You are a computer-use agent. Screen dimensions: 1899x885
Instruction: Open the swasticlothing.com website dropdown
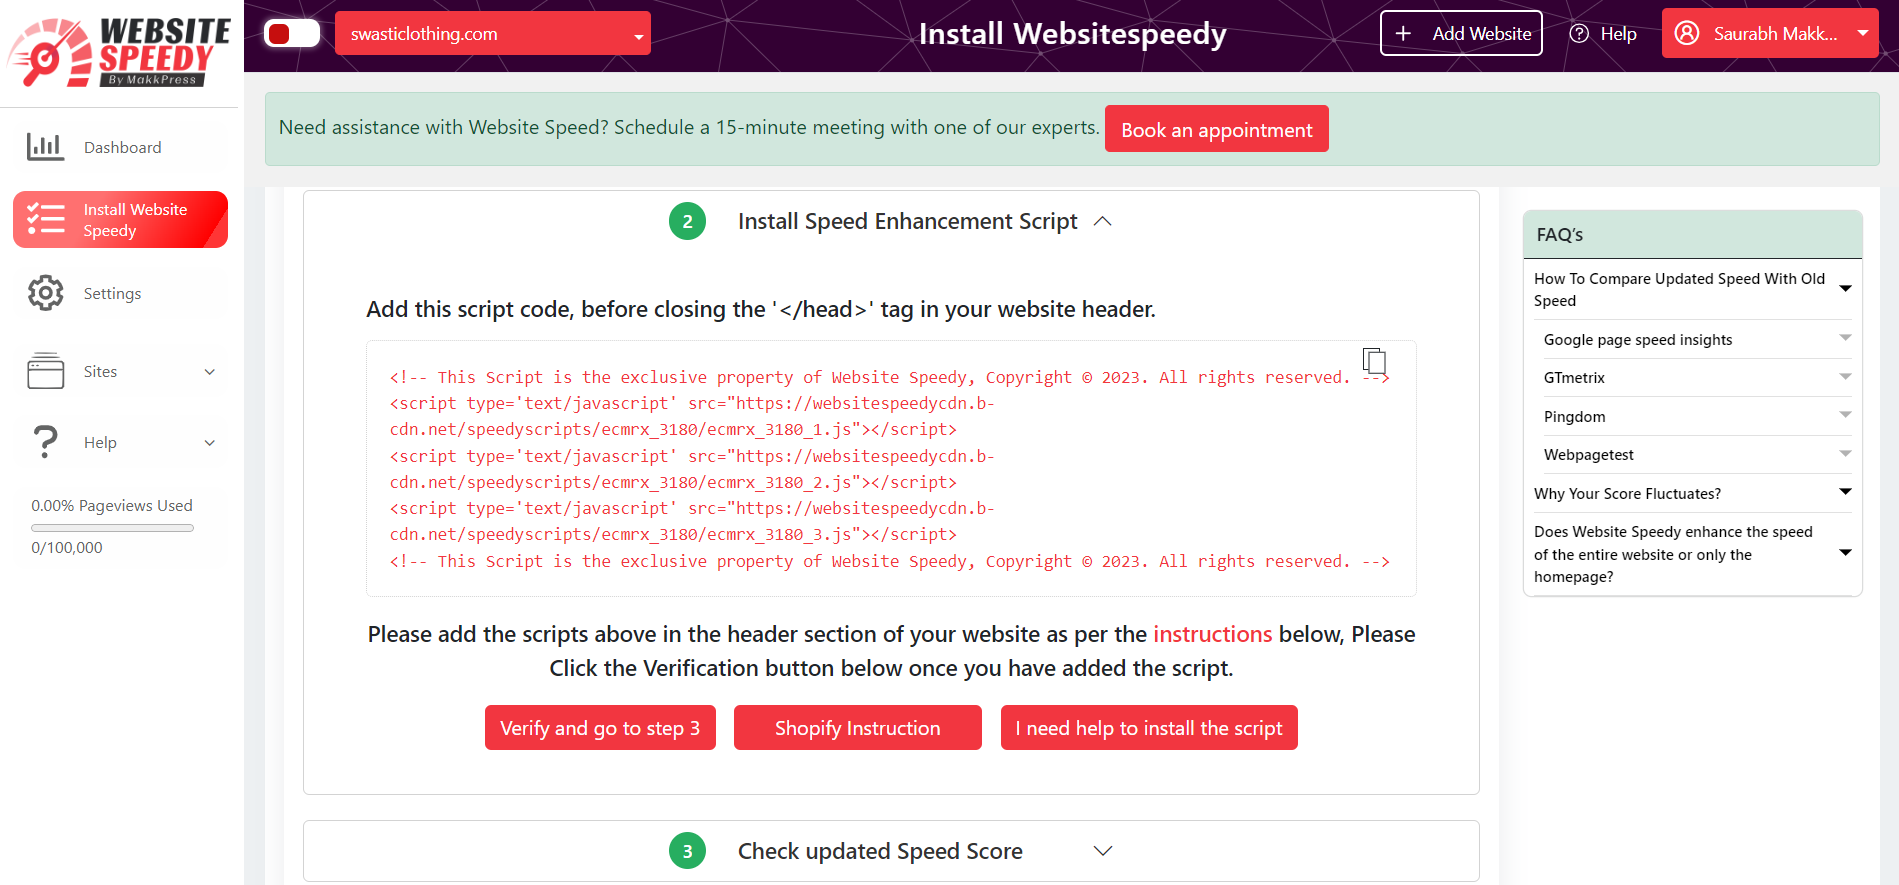point(493,34)
